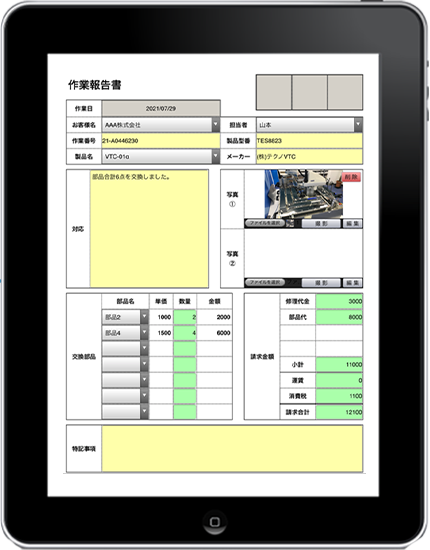This screenshot has width=430, height=550.
Task: Expand the 担当者 dropdown showing 山本
Action: tap(309, 125)
